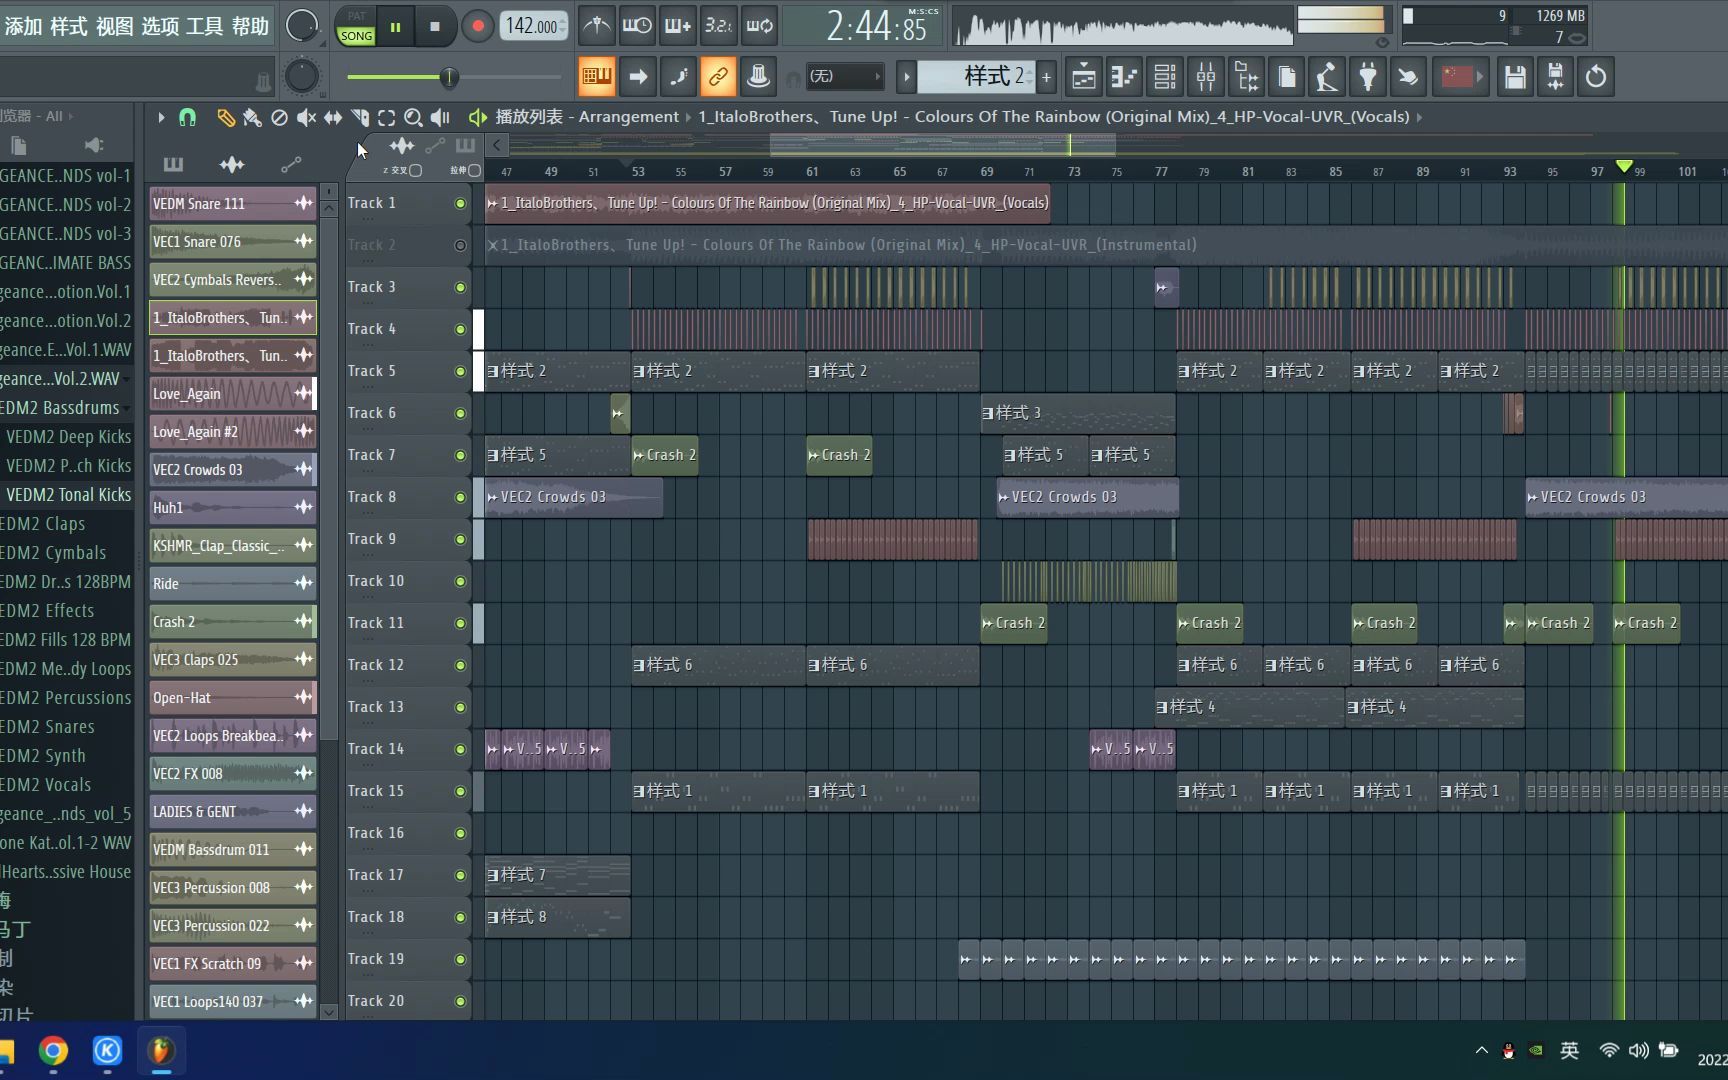Toggle the link icon in toolbar
The image size is (1728, 1080).
tap(718, 76)
